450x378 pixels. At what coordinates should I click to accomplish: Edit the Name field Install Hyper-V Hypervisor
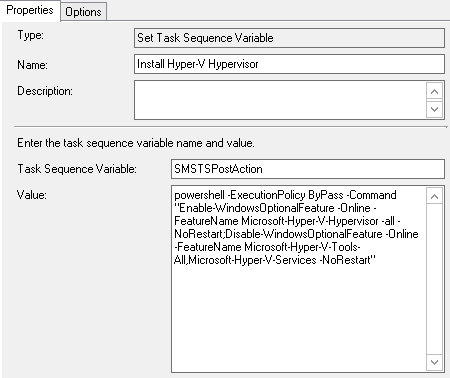289,64
